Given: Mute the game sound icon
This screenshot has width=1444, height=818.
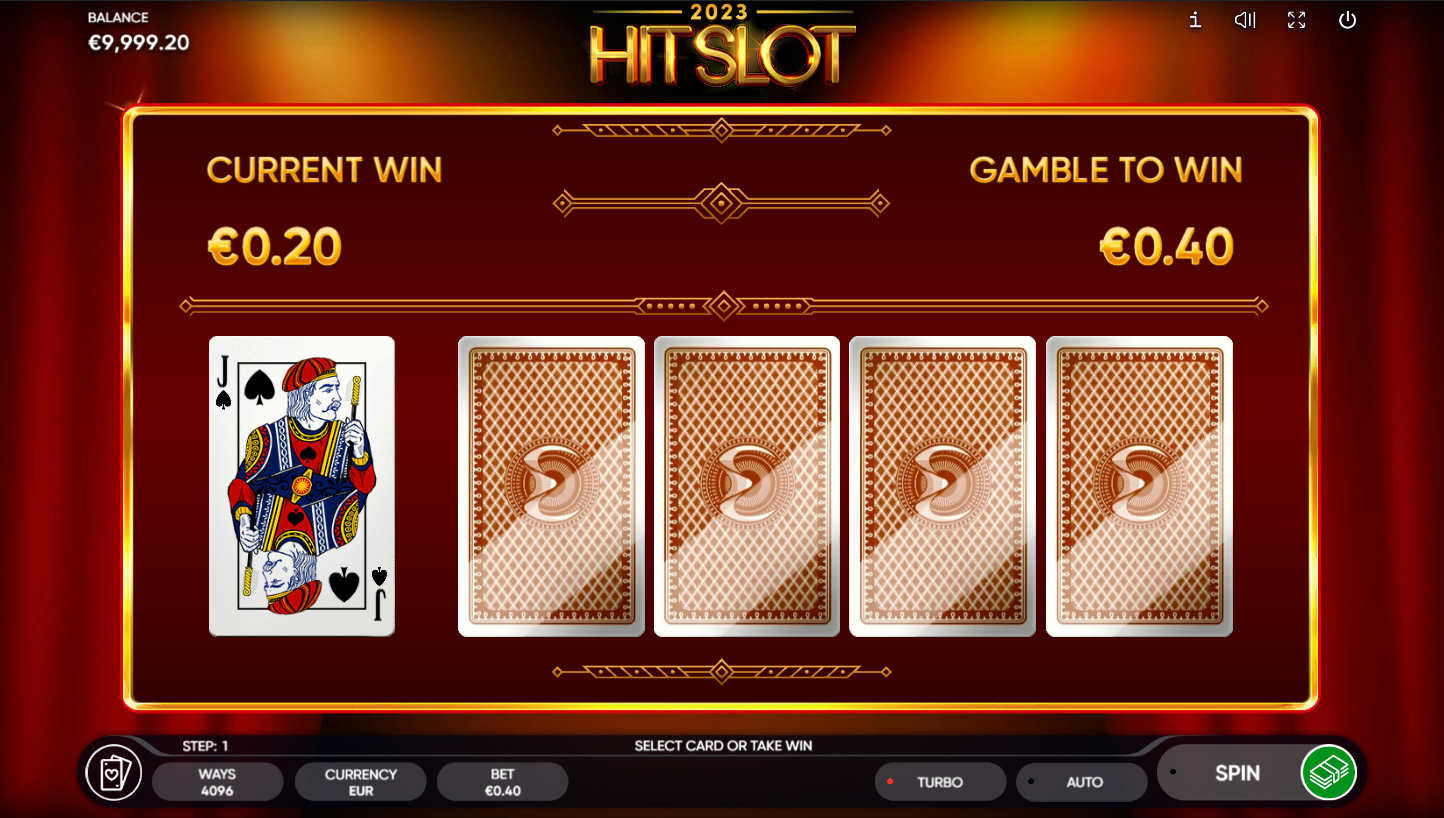Looking at the screenshot, I should (x=1245, y=20).
